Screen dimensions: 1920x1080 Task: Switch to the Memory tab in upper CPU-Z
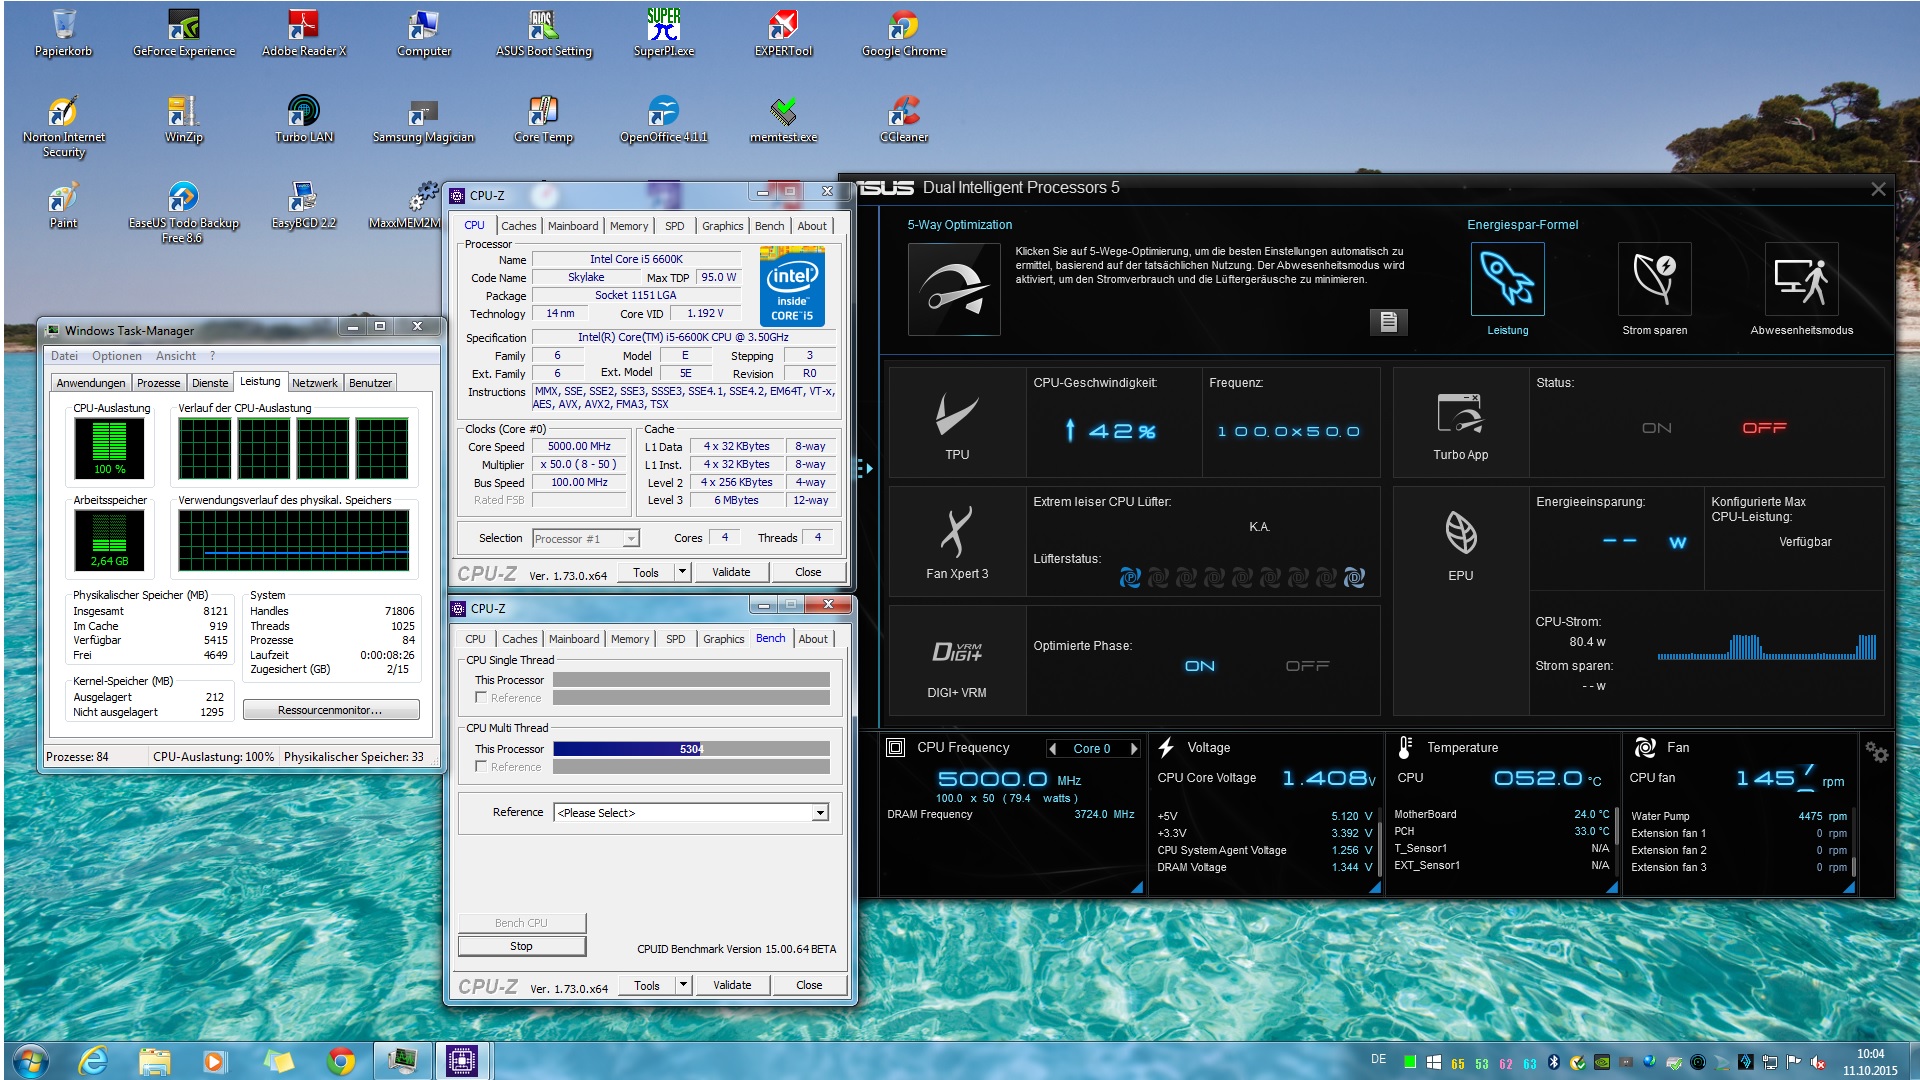628,226
